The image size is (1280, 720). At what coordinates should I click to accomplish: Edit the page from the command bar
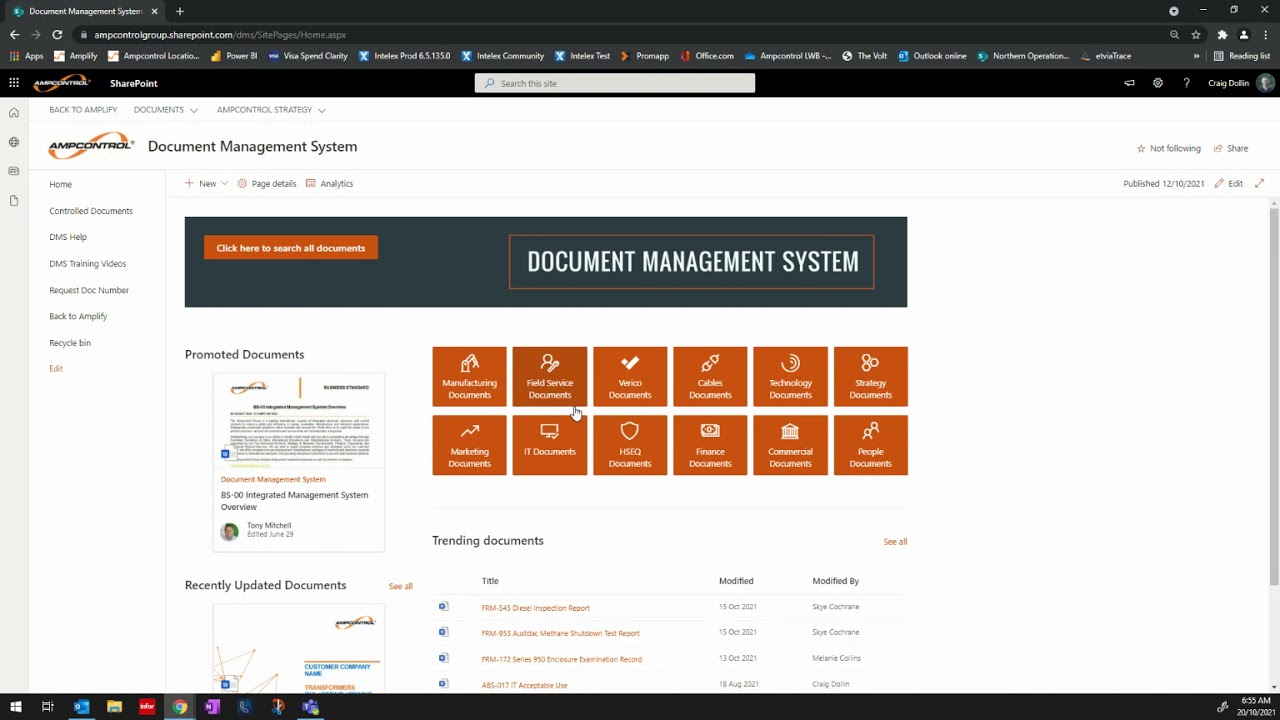coord(1229,183)
